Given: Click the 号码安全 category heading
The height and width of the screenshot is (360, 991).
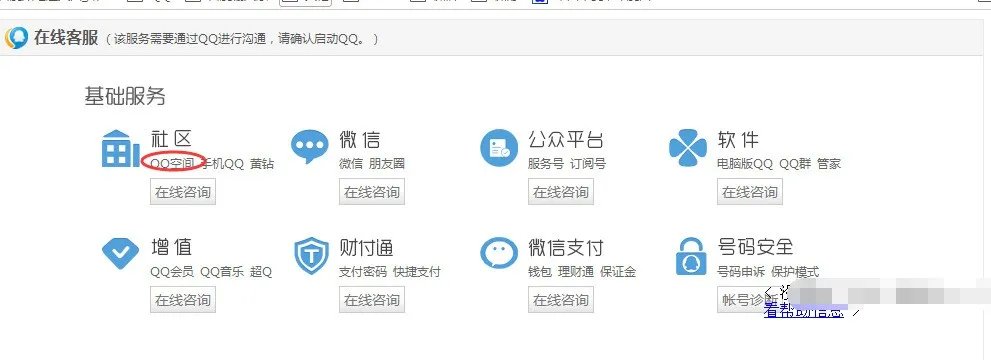Looking at the screenshot, I should pos(755,246).
